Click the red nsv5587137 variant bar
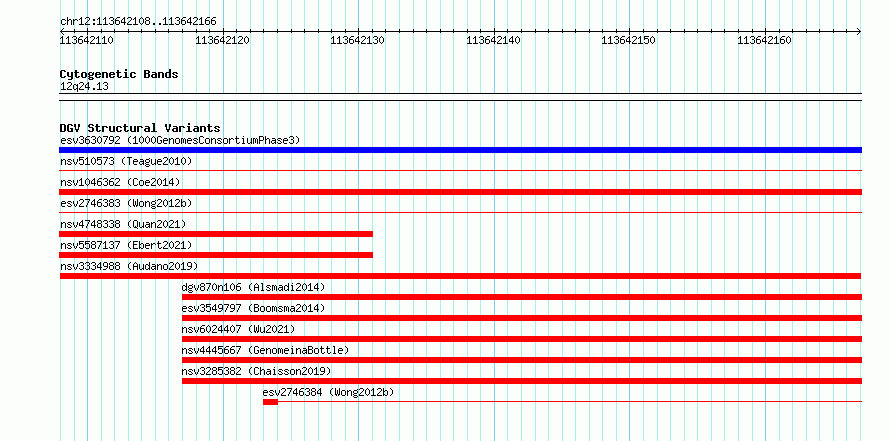The width and height of the screenshot is (890, 441). [x=216, y=255]
